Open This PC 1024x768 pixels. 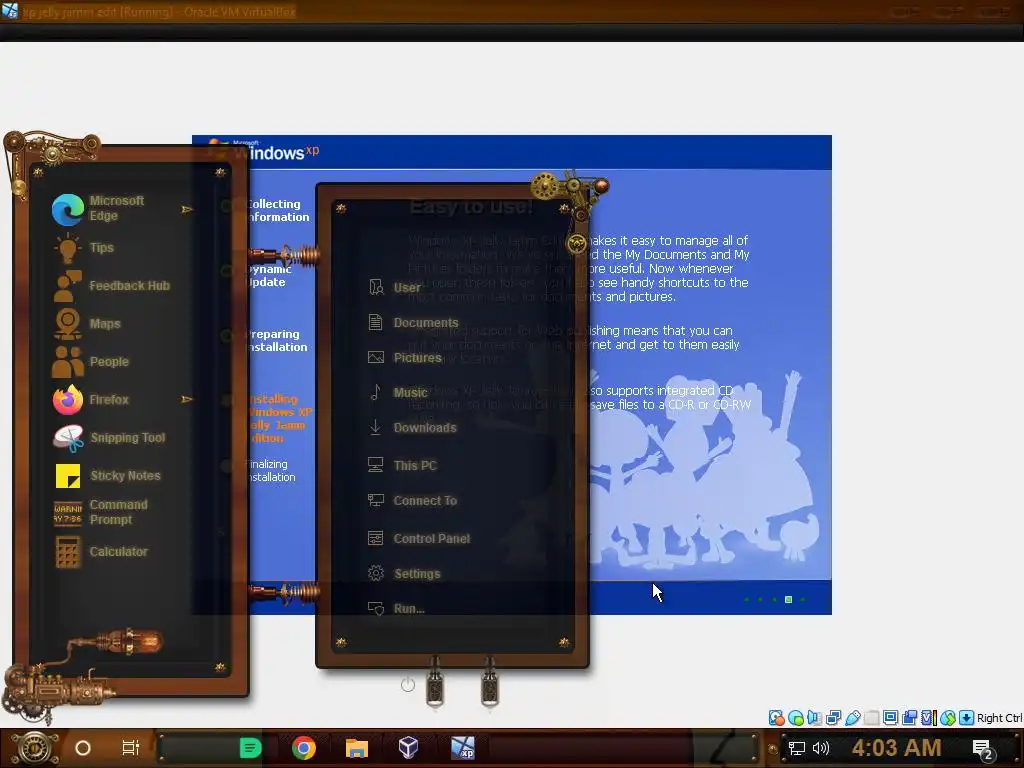point(402,466)
